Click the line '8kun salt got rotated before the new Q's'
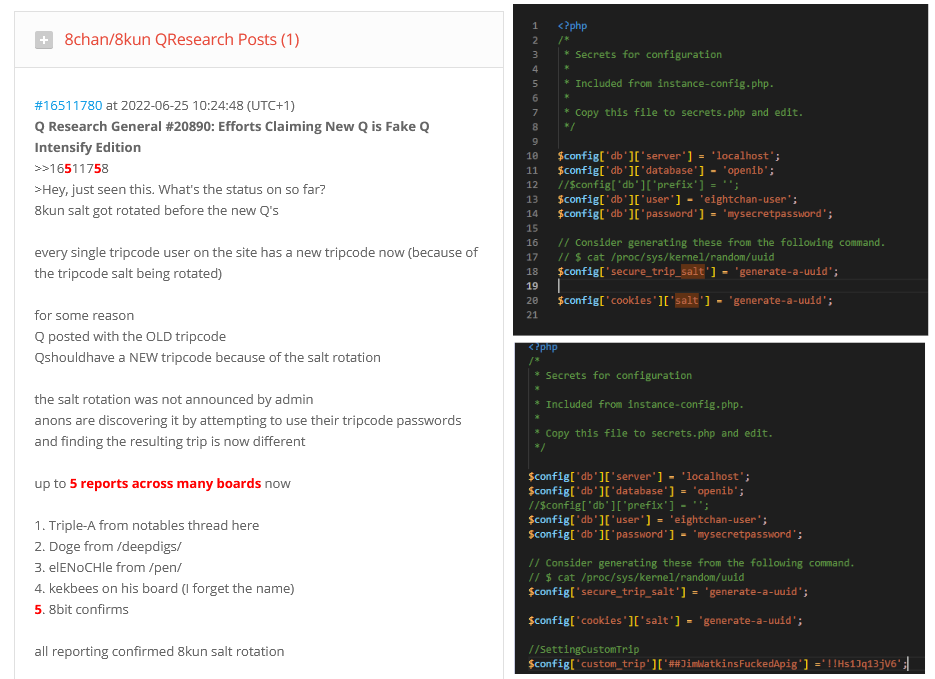 tap(157, 210)
